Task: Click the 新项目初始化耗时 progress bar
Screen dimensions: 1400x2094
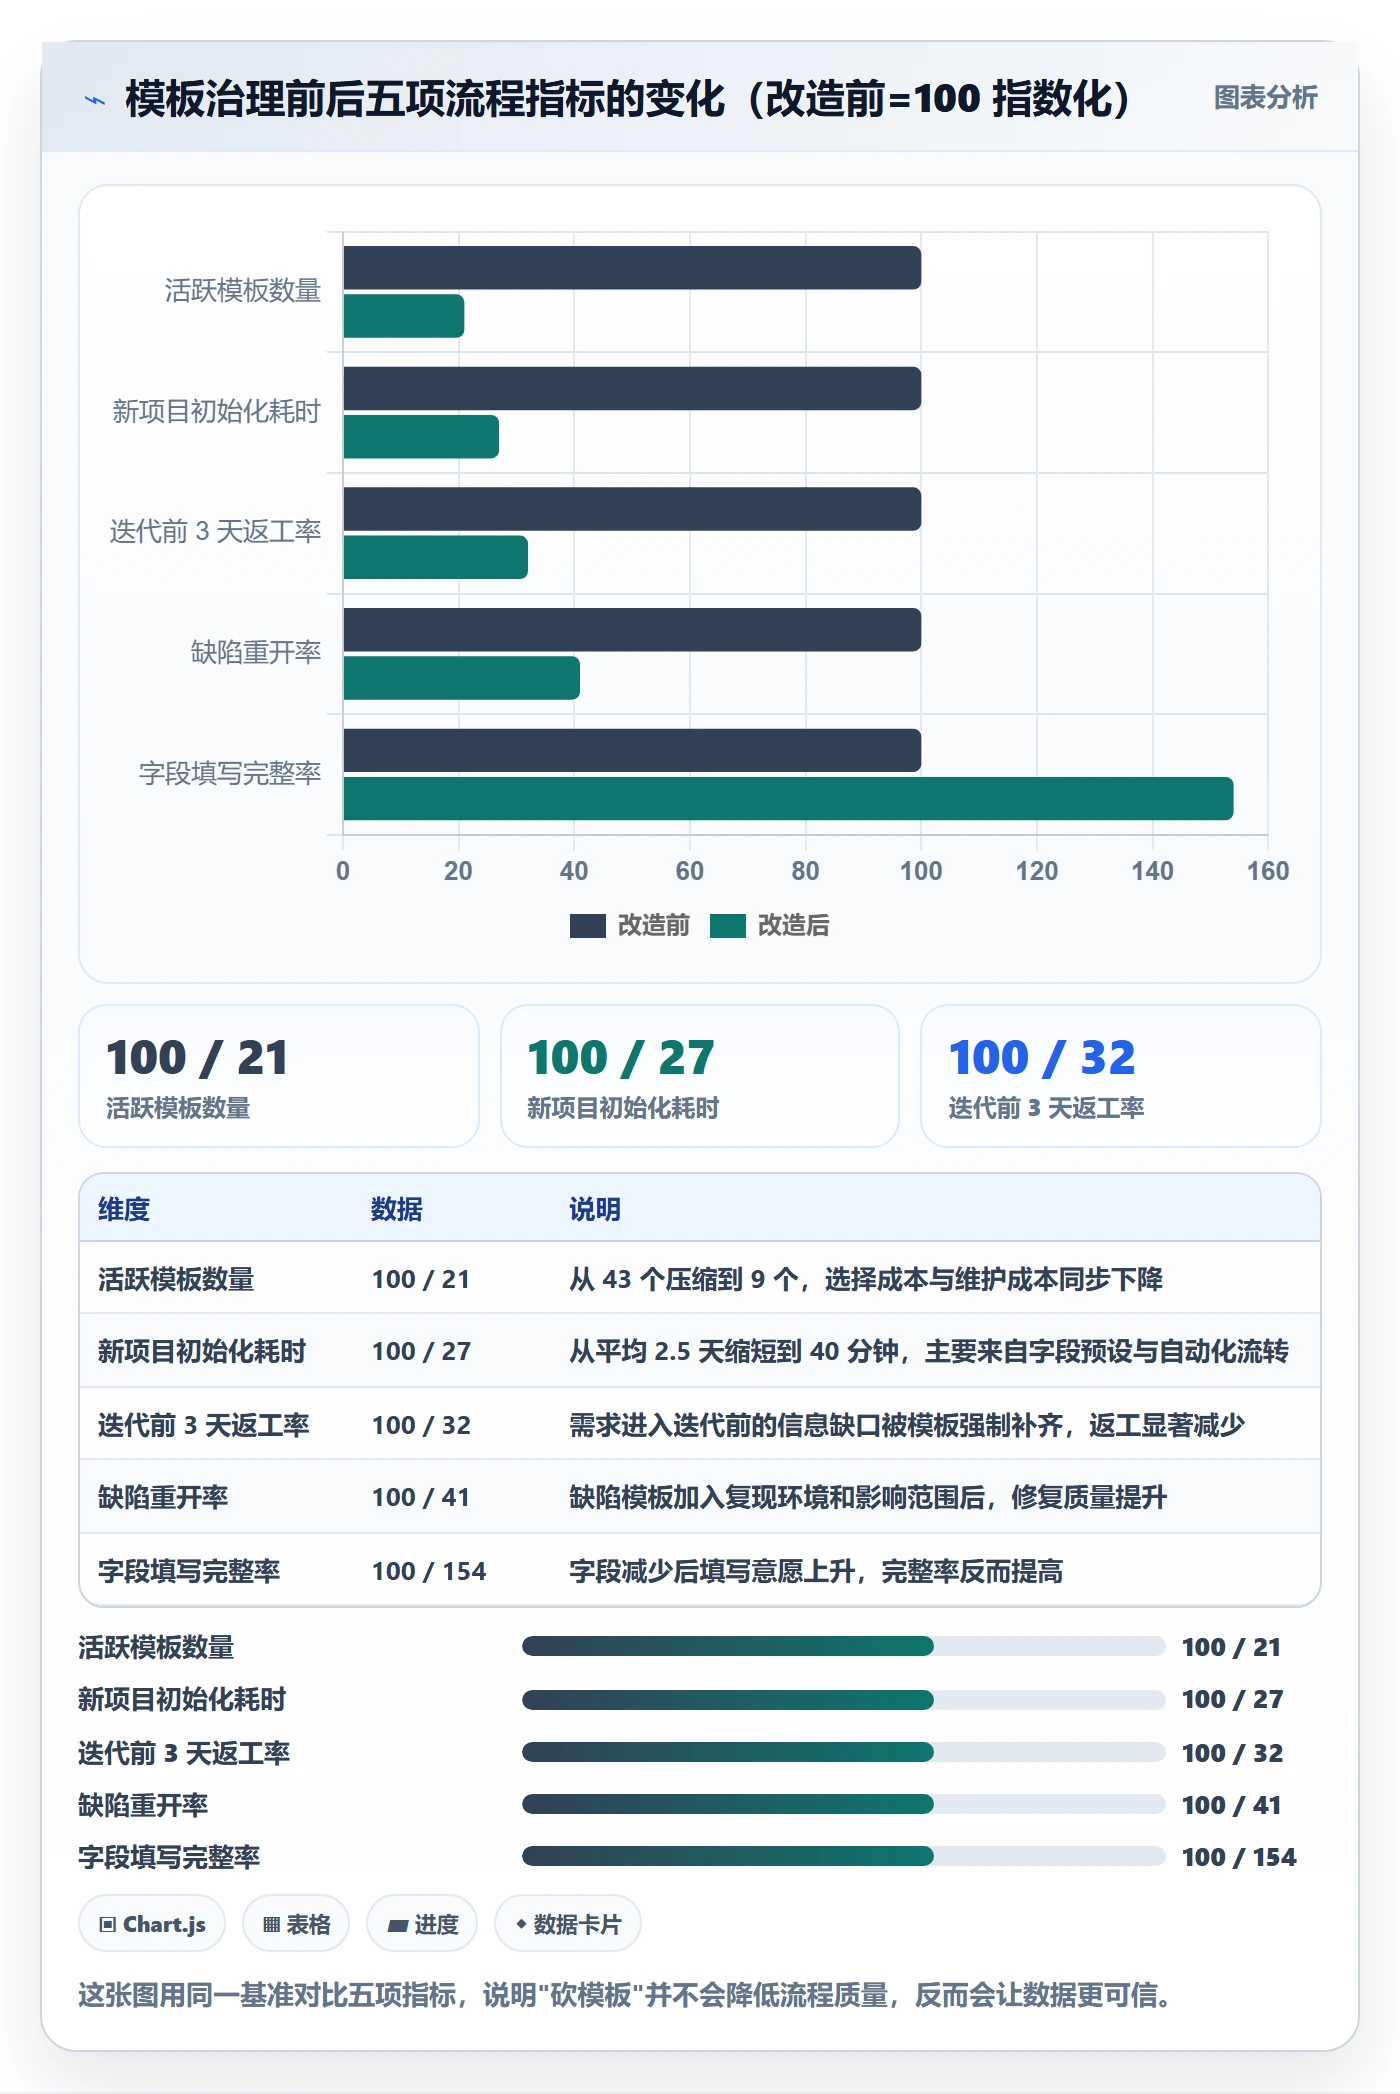Action: pyautogui.click(x=844, y=1699)
